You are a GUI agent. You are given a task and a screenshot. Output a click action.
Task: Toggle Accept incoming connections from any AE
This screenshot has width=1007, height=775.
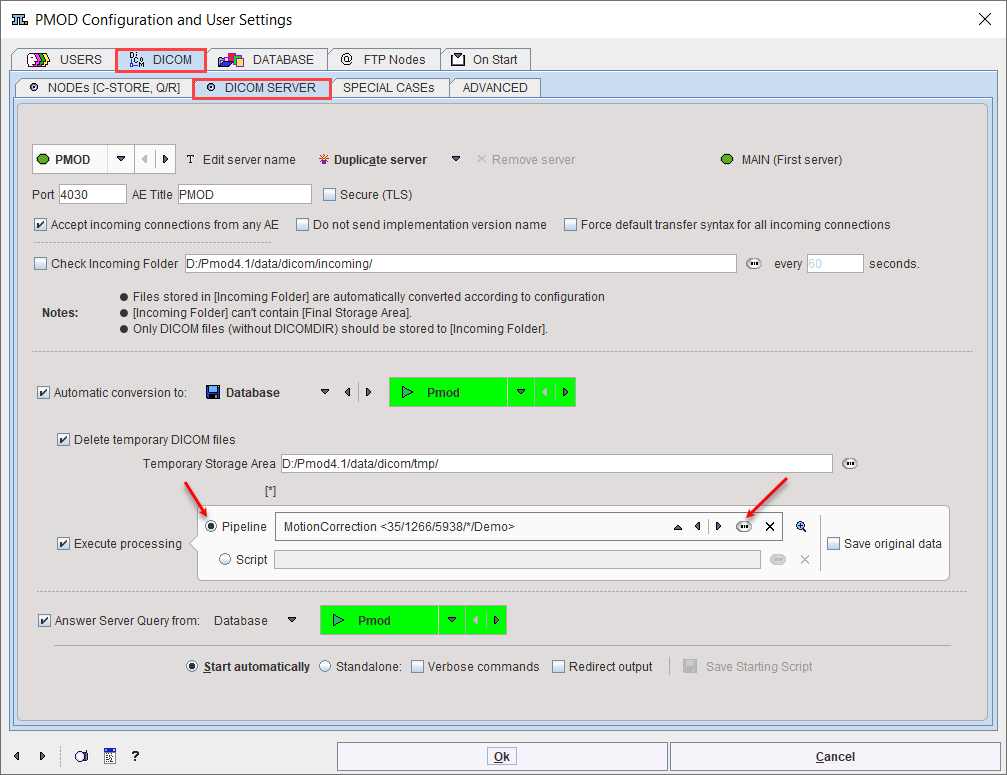pyautogui.click(x=40, y=225)
